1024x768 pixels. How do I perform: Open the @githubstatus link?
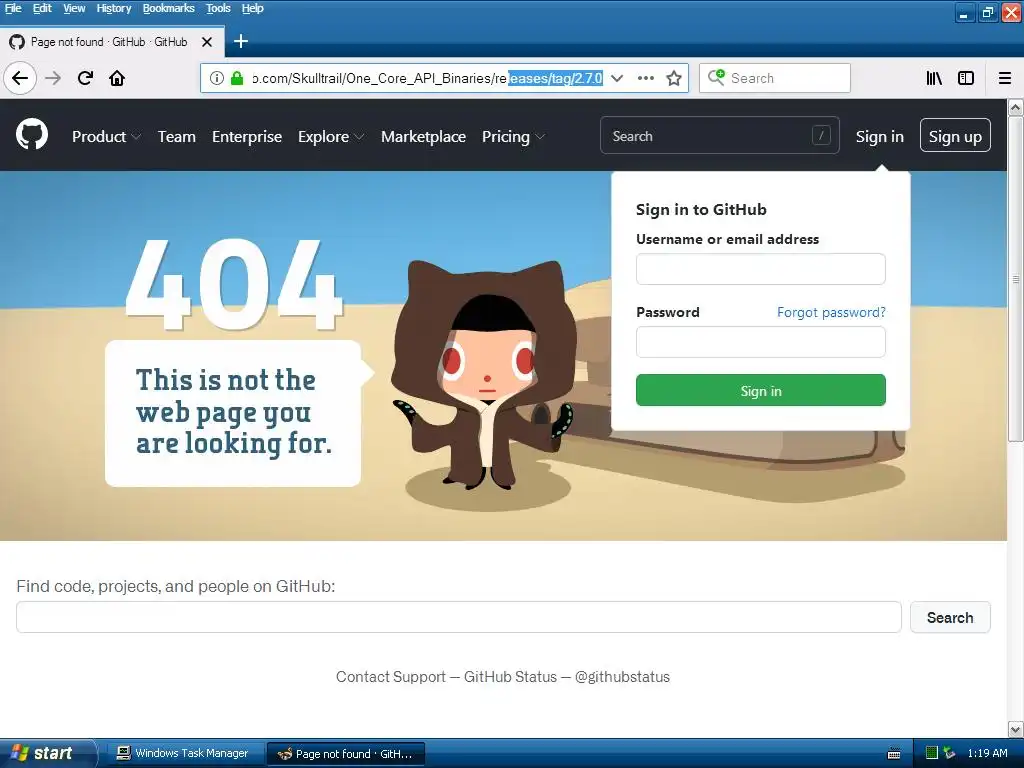[x=622, y=677]
